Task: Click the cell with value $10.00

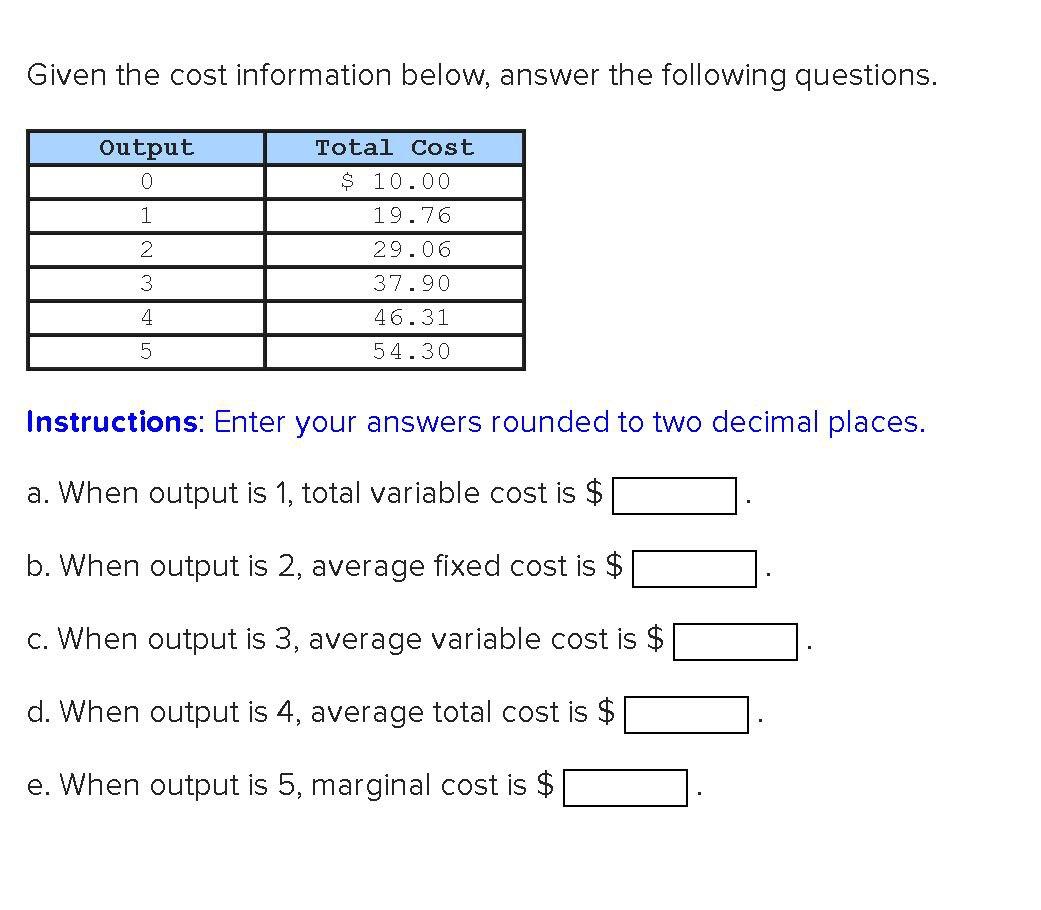Action: pos(395,181)
